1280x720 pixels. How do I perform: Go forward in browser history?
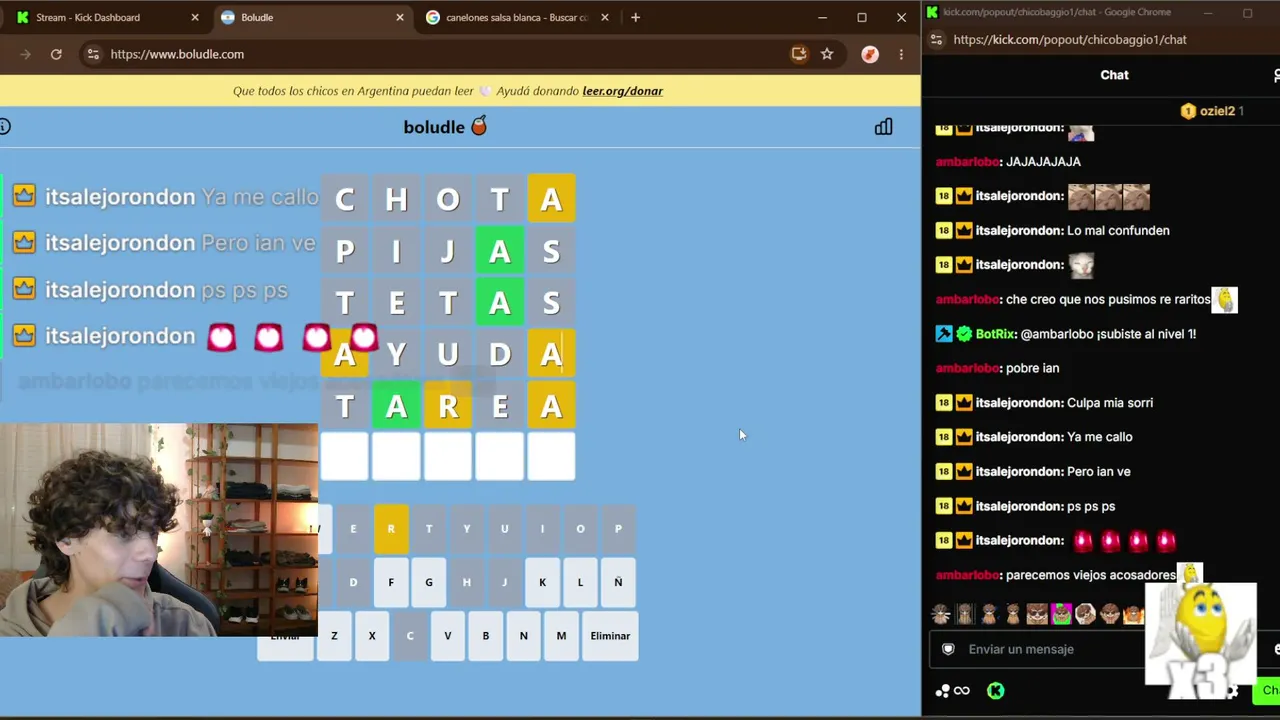pos(25,54)
